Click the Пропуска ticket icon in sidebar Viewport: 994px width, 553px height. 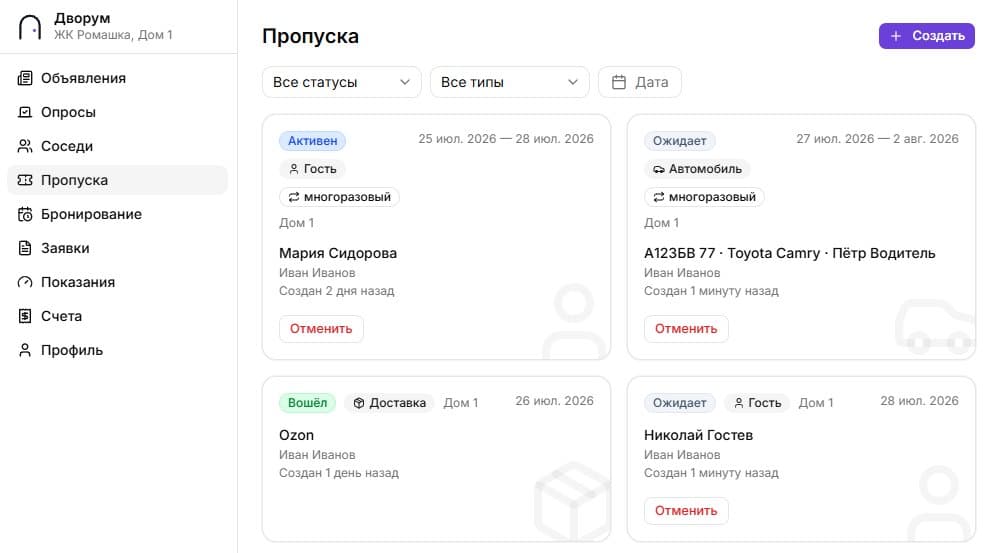coord(25,180)
